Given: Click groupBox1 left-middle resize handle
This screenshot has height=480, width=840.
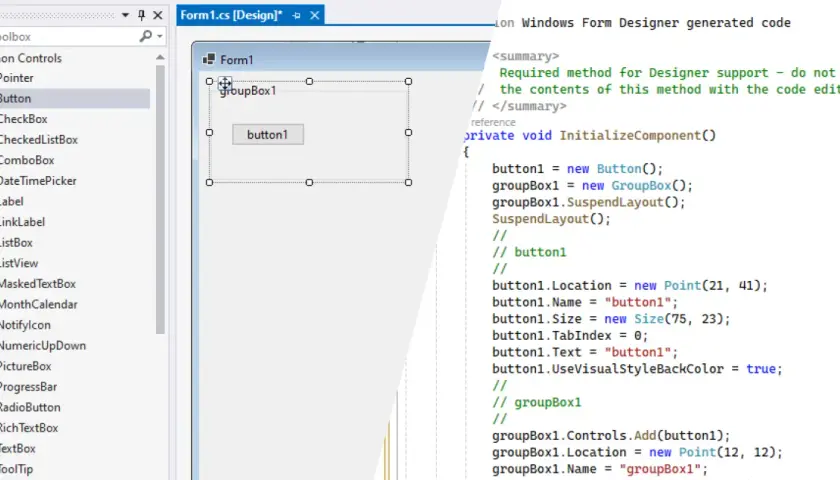Looking at the screenshot, I should pyautogui.click(x=209, y=132).
